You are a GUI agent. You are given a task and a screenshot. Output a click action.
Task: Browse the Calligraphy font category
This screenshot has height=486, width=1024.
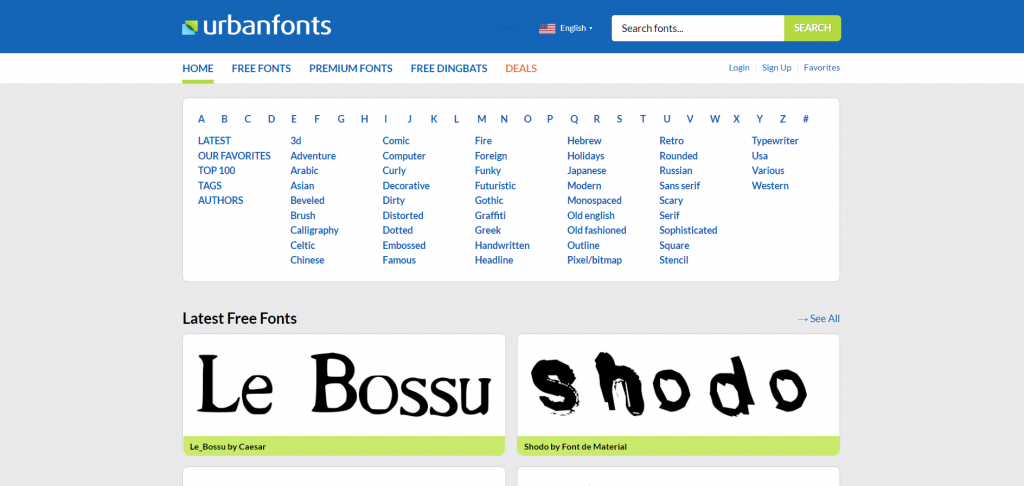(x=314, y=230)
